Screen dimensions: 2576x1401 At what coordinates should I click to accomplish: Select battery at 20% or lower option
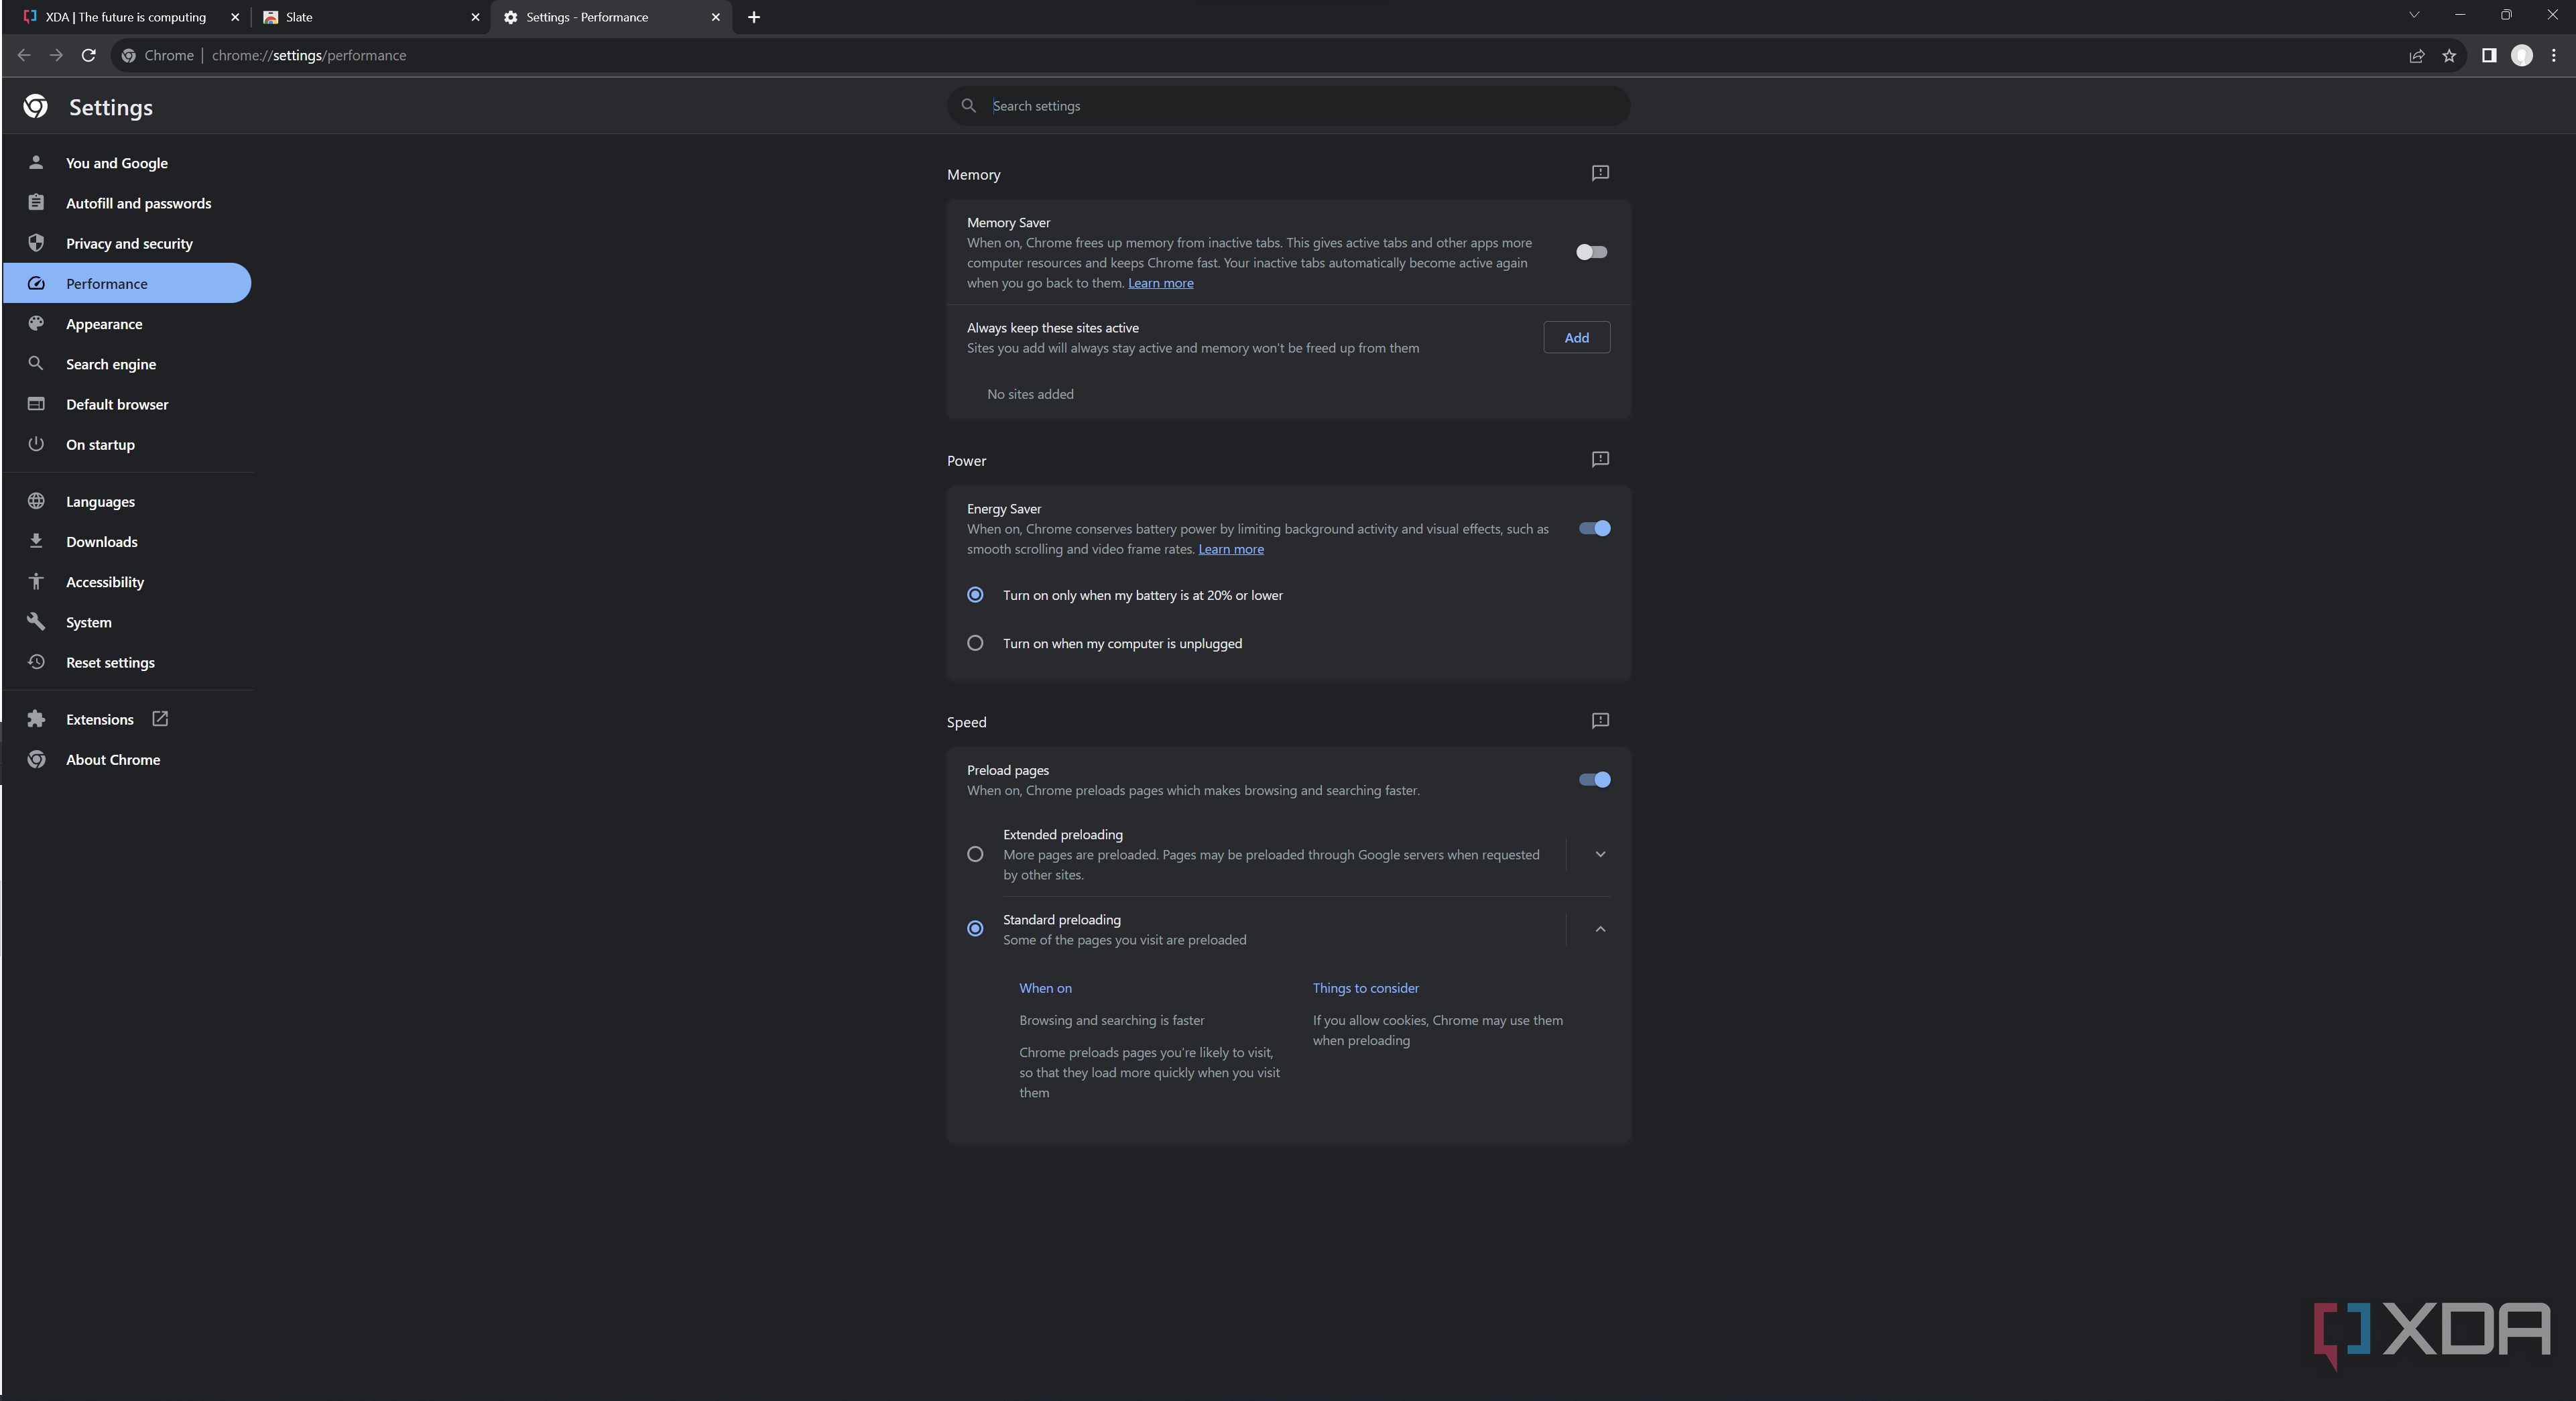pyautogui.click(x=975, y=594)
